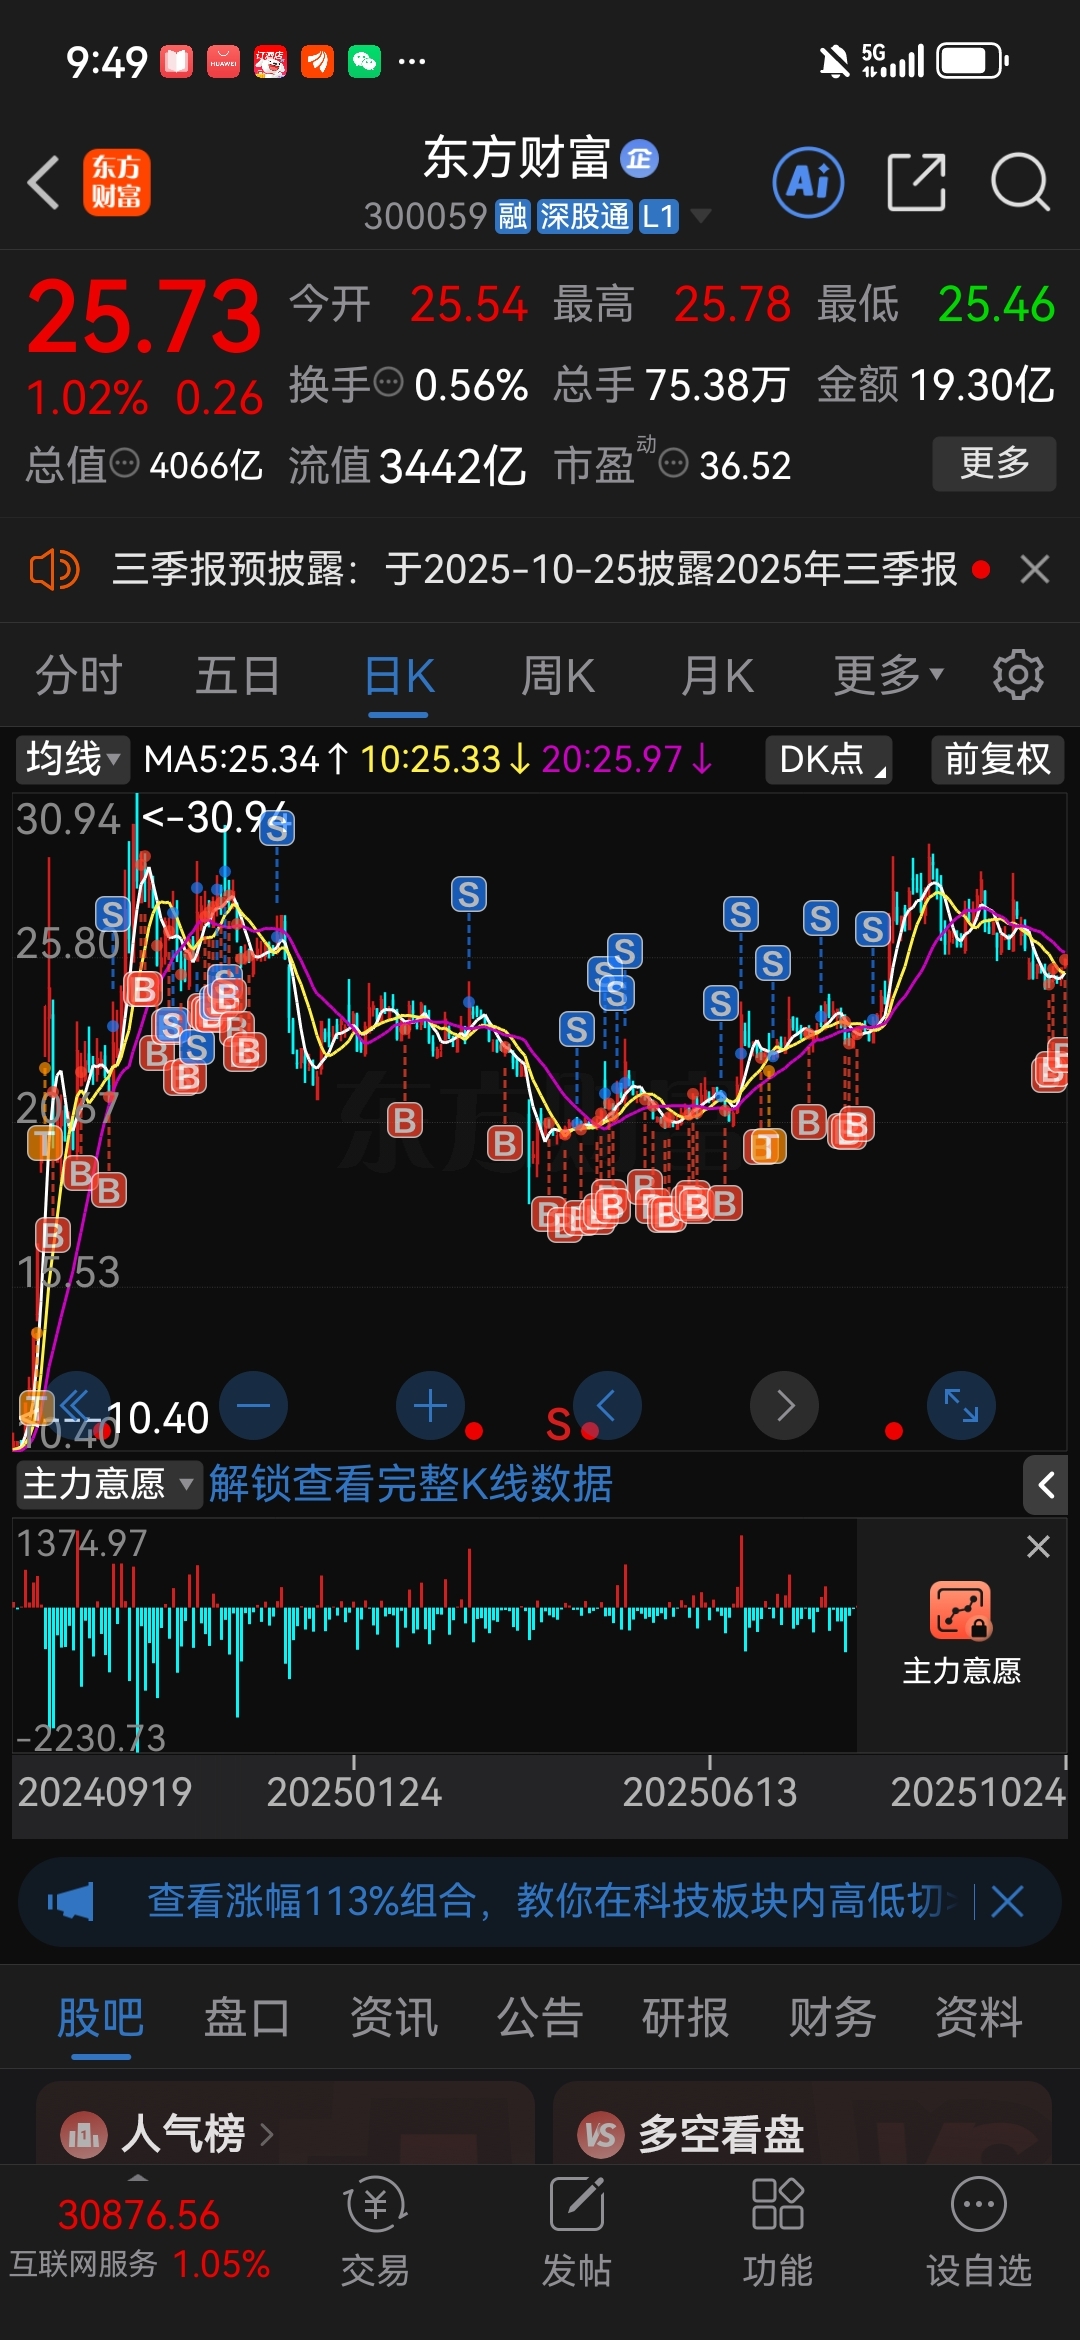Tap the 东方财富 orange app logo
The height and width of the screenshot is (2340, 1080).
[117, 183]
